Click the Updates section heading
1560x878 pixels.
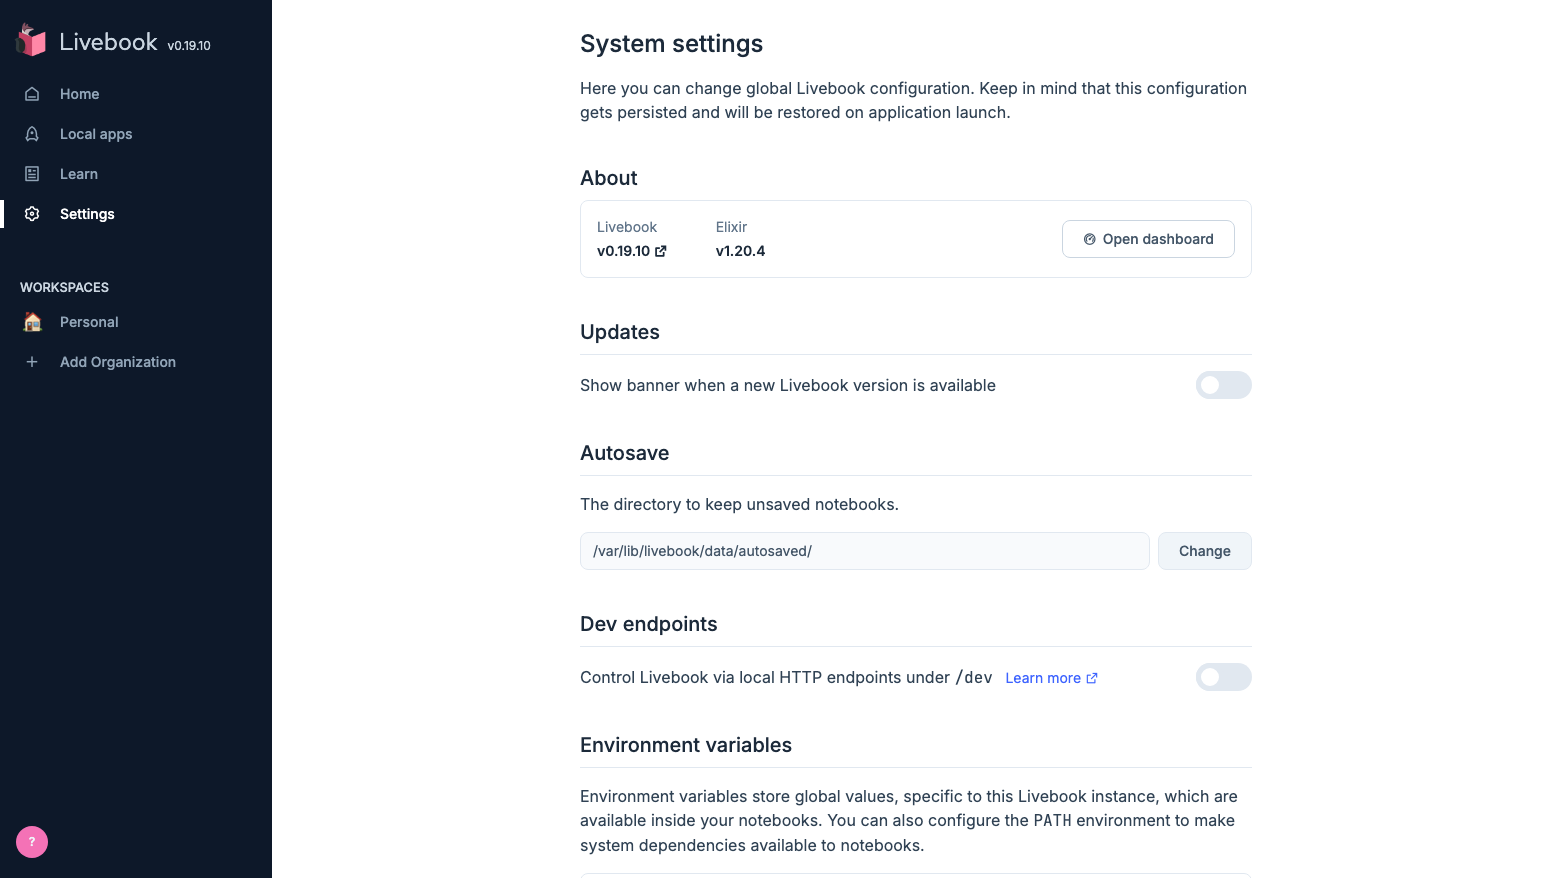[x=620, y=332]
